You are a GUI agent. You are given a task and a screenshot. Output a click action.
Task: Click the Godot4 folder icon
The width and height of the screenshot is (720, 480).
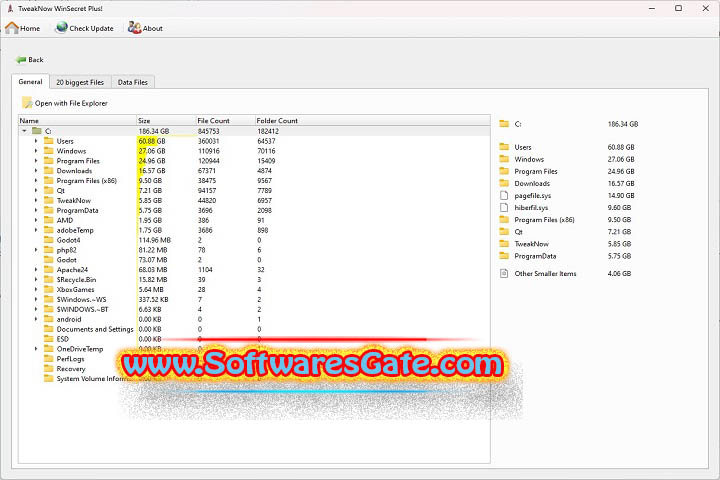pos(49,240)
